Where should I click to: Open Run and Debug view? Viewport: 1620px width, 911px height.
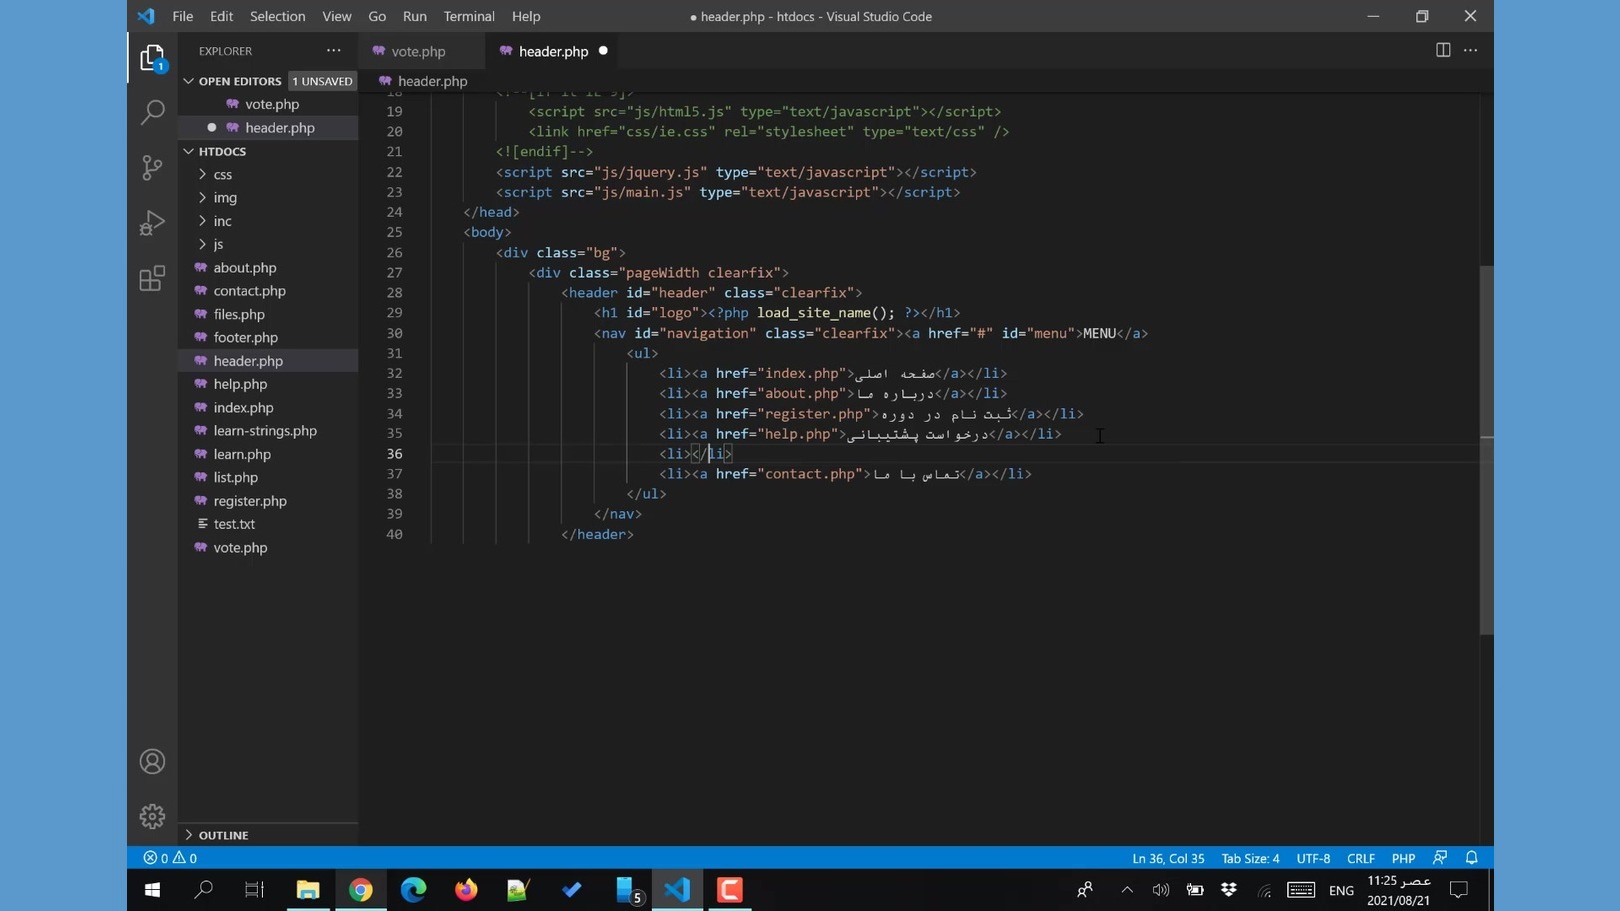click(x=152, y=223)
